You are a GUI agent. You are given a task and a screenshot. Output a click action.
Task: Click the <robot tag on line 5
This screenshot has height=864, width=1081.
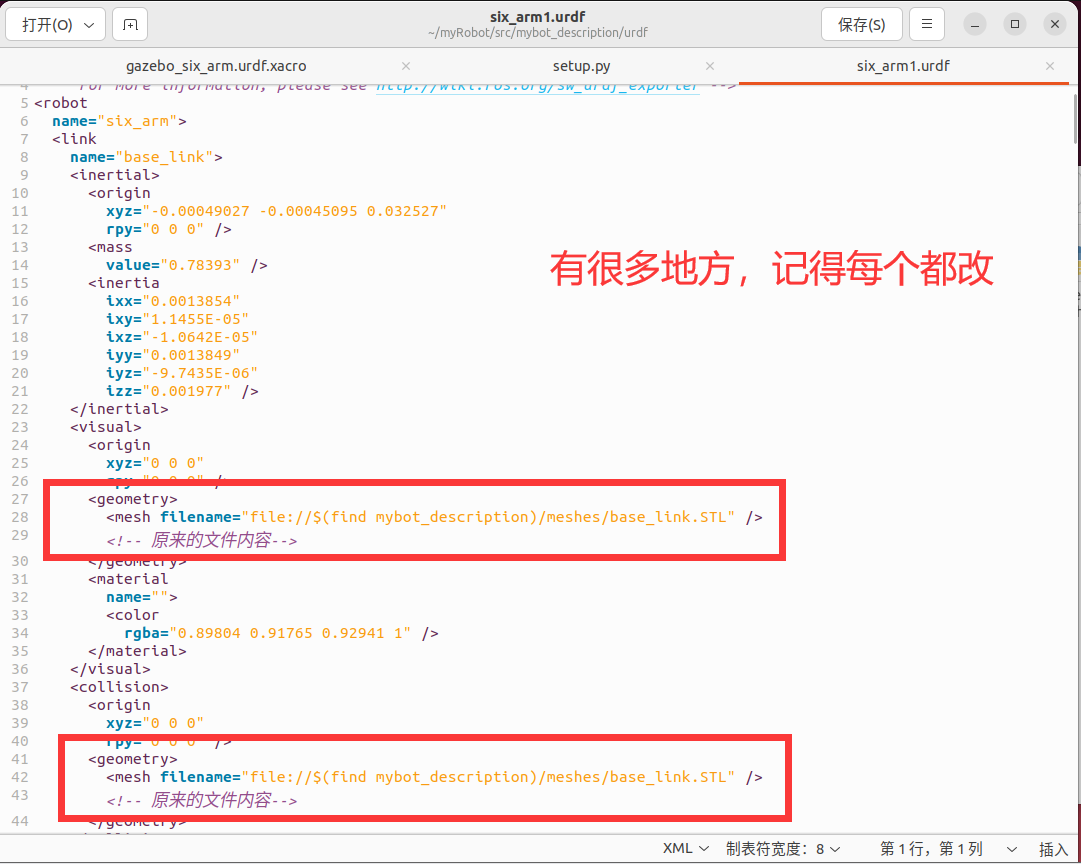click(x=61, y=103)
